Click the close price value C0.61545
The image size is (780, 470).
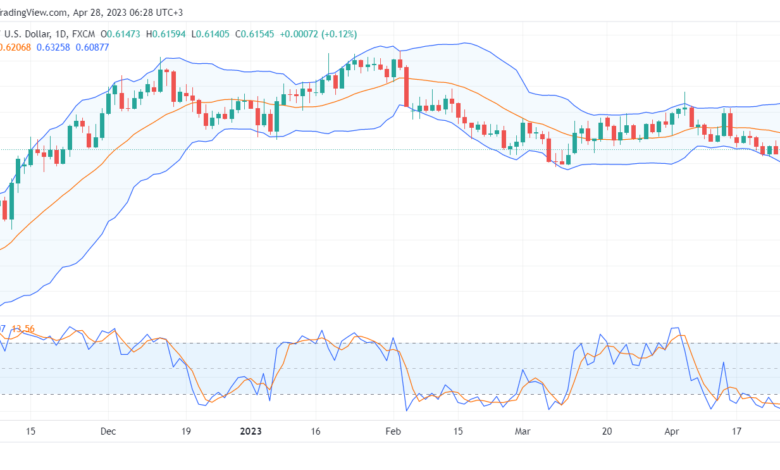(x=254, y=34)
